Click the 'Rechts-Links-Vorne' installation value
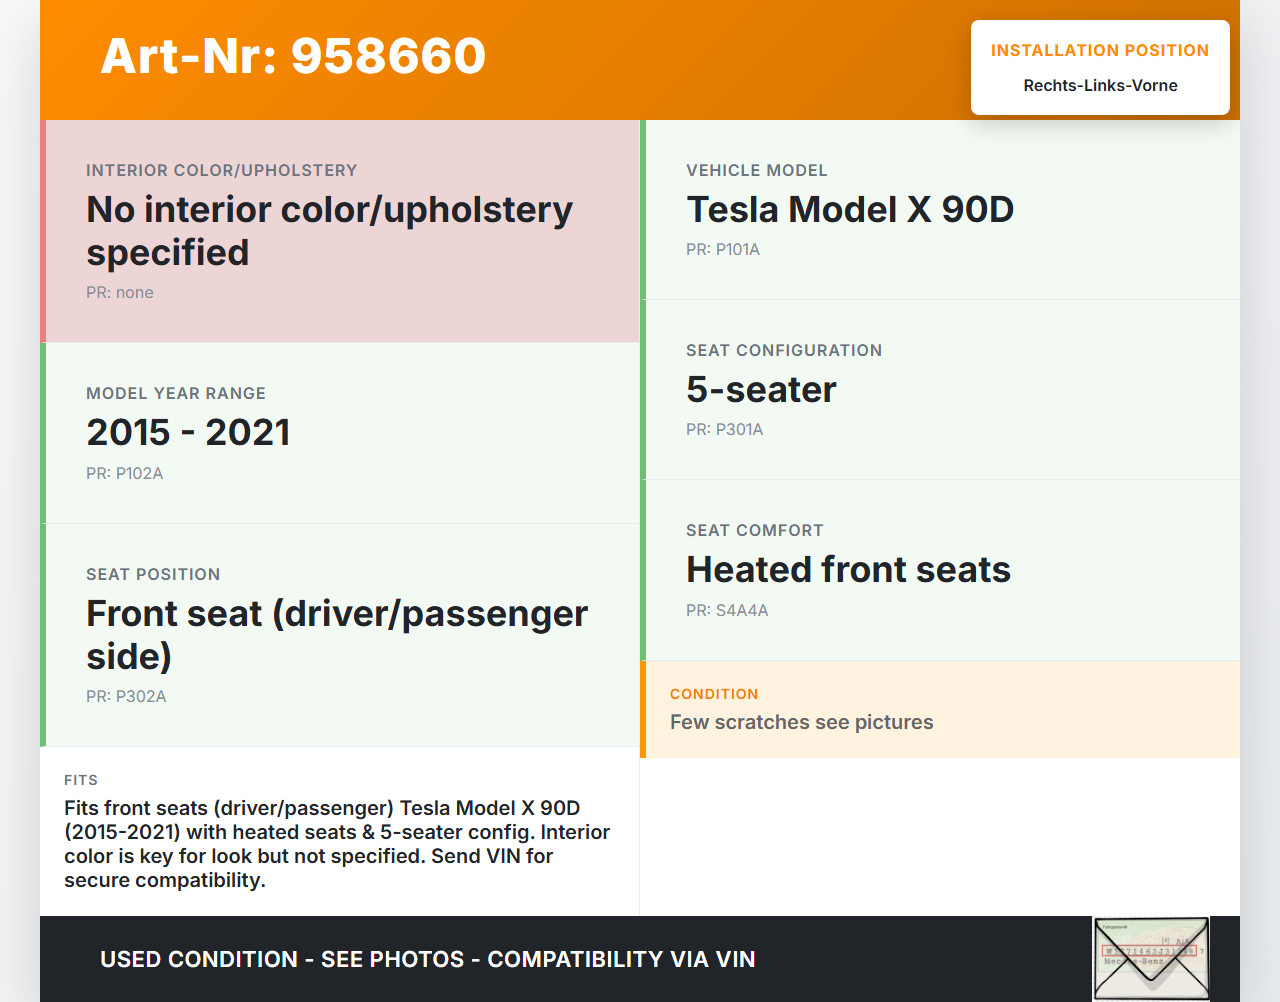 1100,85
